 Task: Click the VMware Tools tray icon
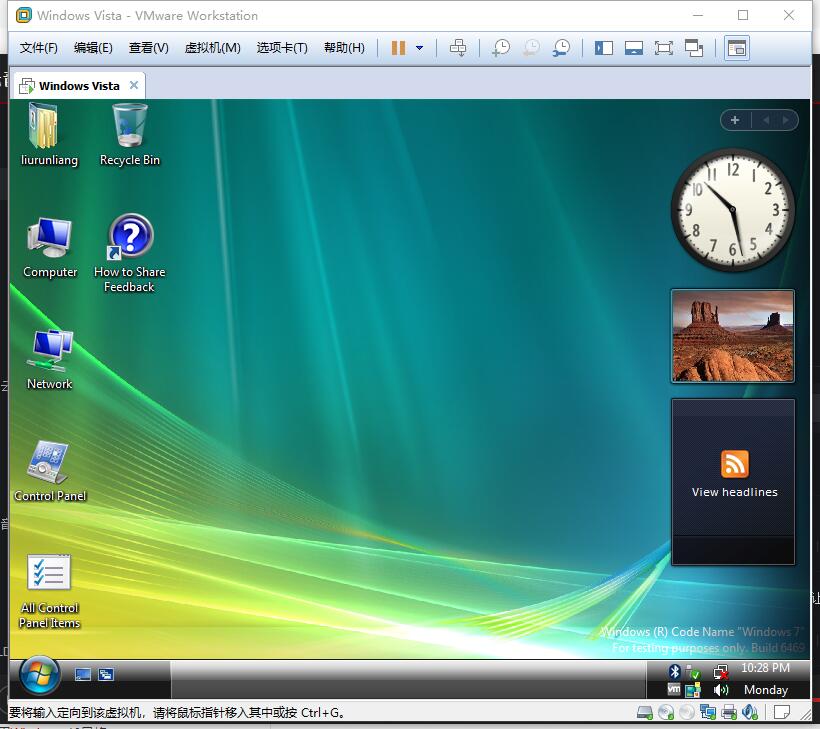(x=674, y=690)
